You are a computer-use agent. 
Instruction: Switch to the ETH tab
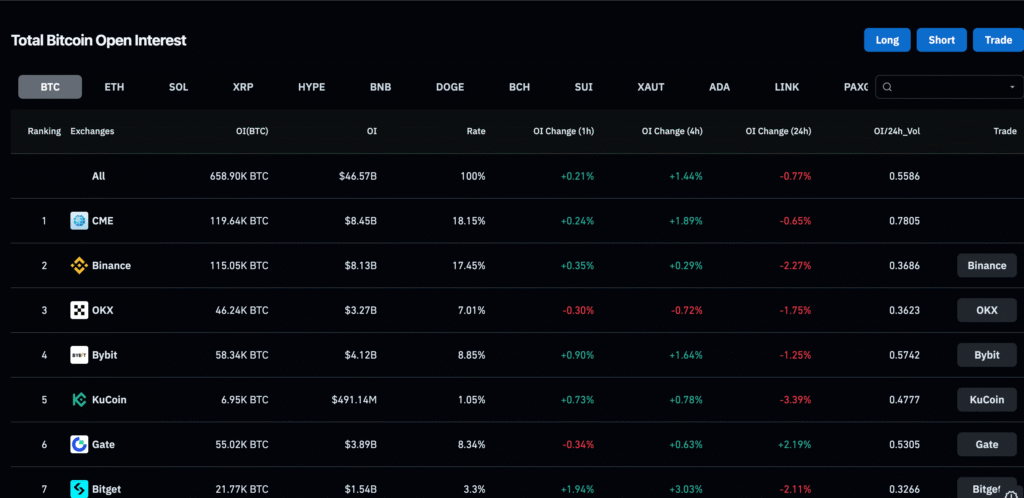pyautogui.click(x=114, y=87)
